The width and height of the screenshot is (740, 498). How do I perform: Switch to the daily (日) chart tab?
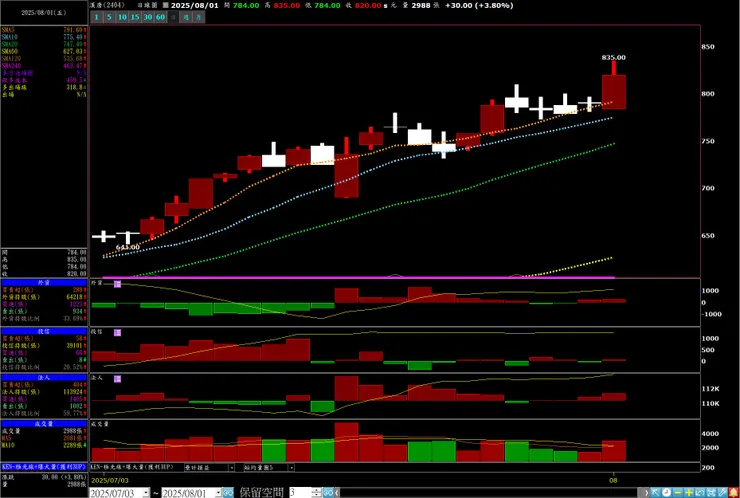click(173, 17)
